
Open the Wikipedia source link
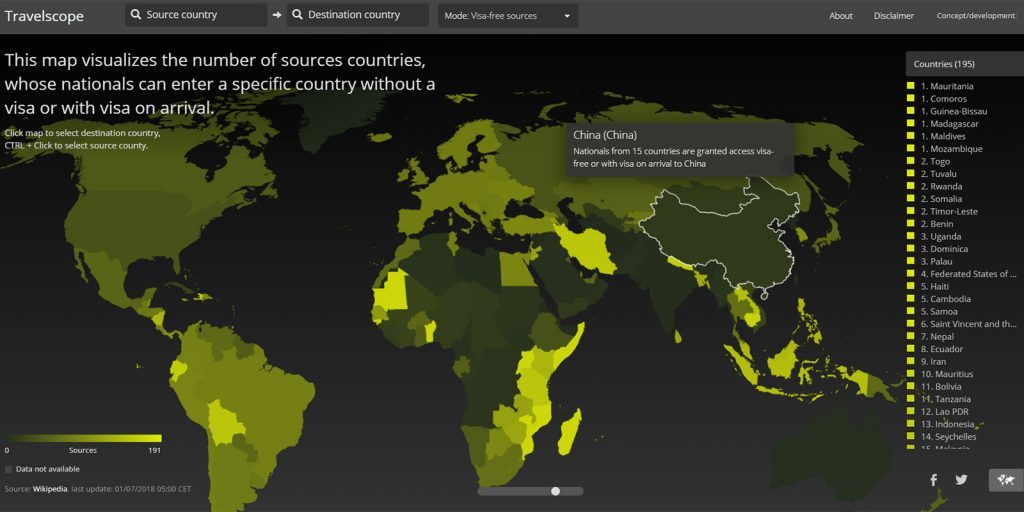50,489
